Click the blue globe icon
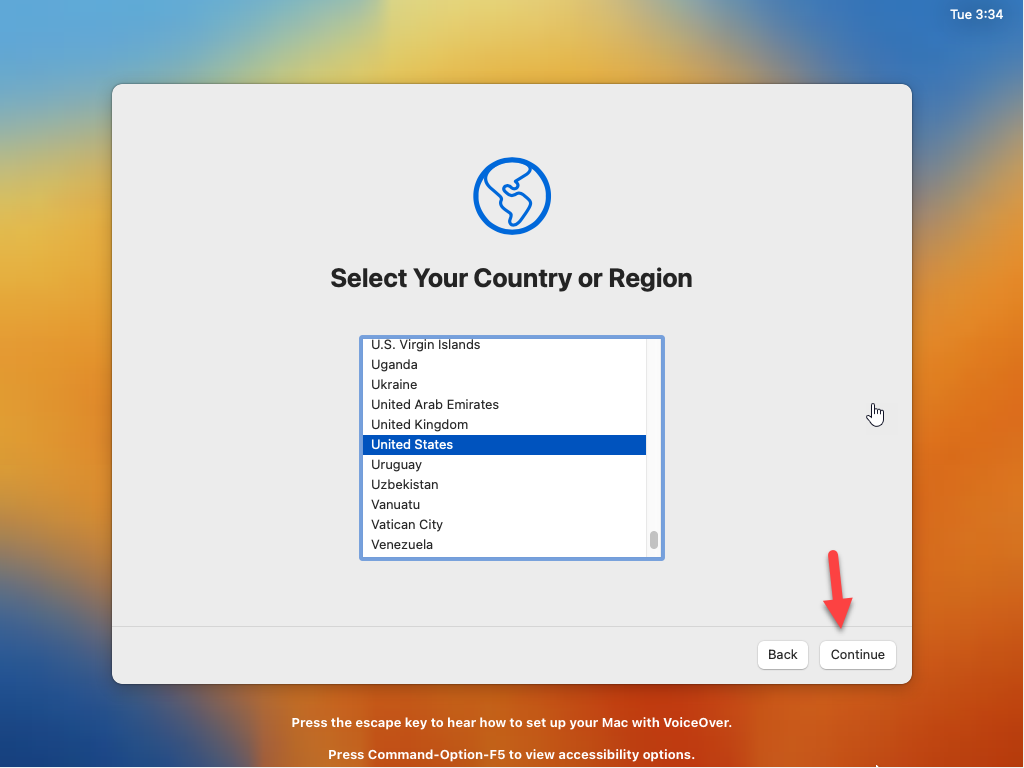This screenshot has width=1024, height=768. pos(512,196)
